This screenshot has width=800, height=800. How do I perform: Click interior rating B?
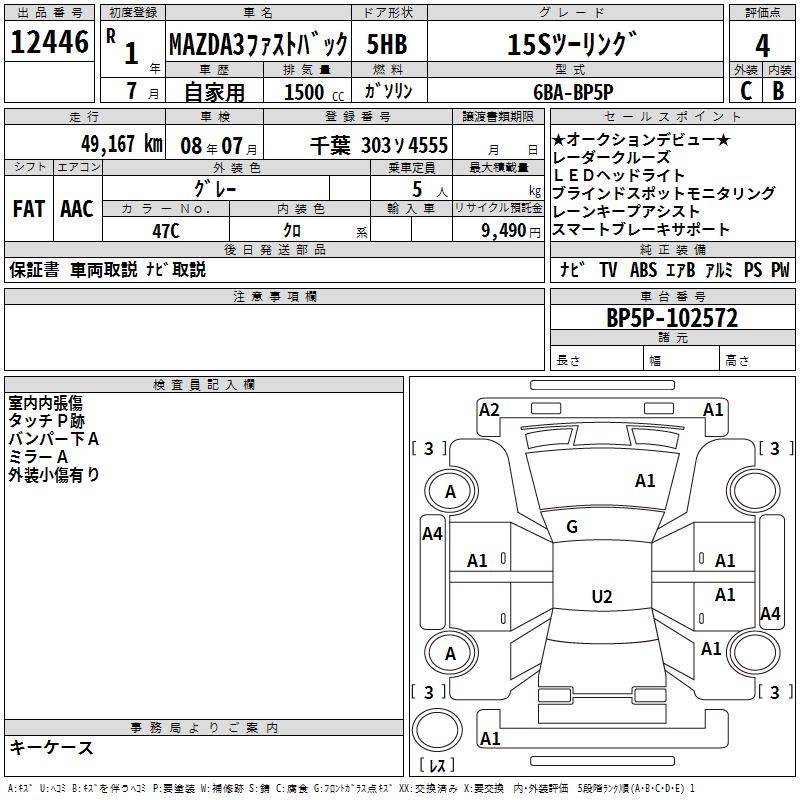click(778, 91)
